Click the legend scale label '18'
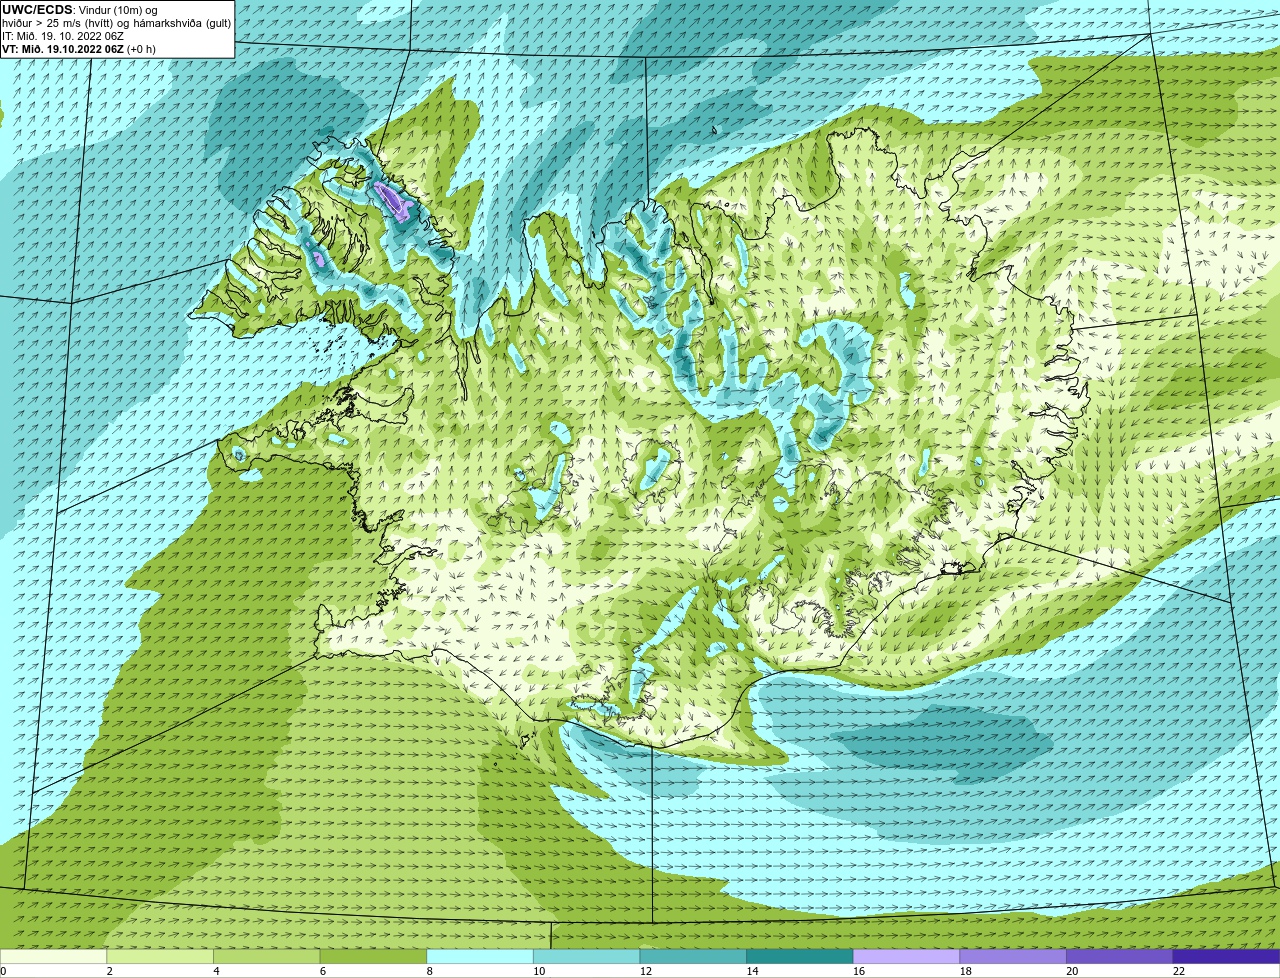 pos(966,971)
